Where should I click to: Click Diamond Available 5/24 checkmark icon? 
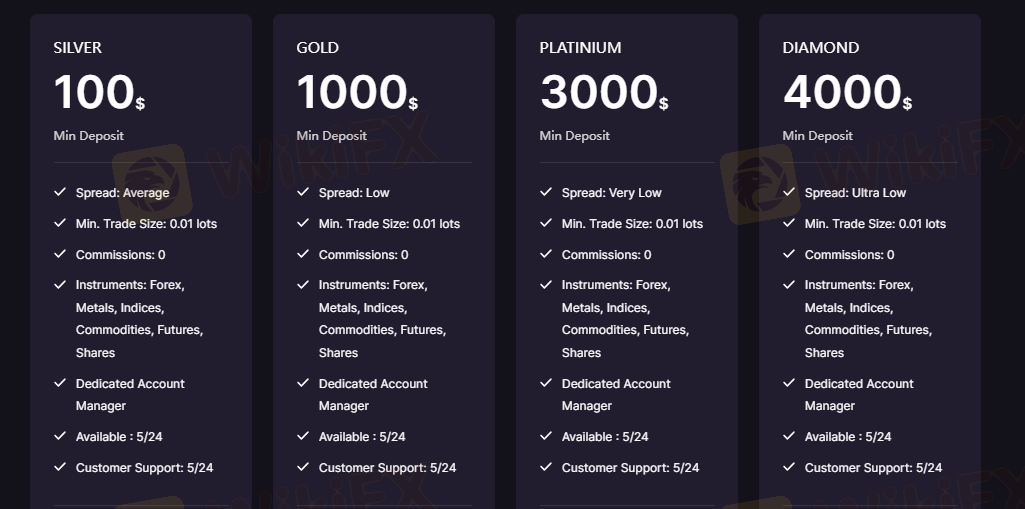tap(789, 436)
